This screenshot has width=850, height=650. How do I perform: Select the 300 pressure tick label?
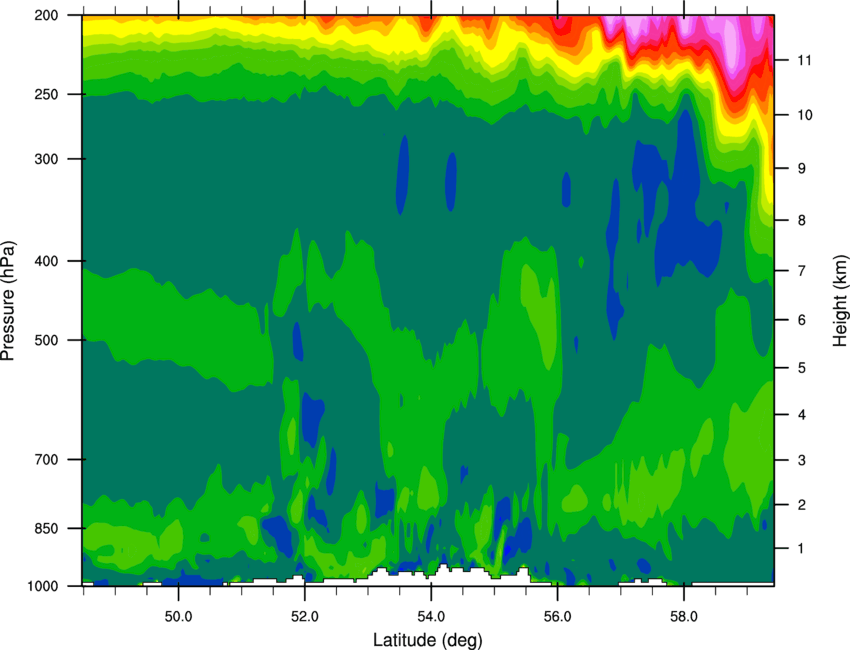click(x=46, y=159)
